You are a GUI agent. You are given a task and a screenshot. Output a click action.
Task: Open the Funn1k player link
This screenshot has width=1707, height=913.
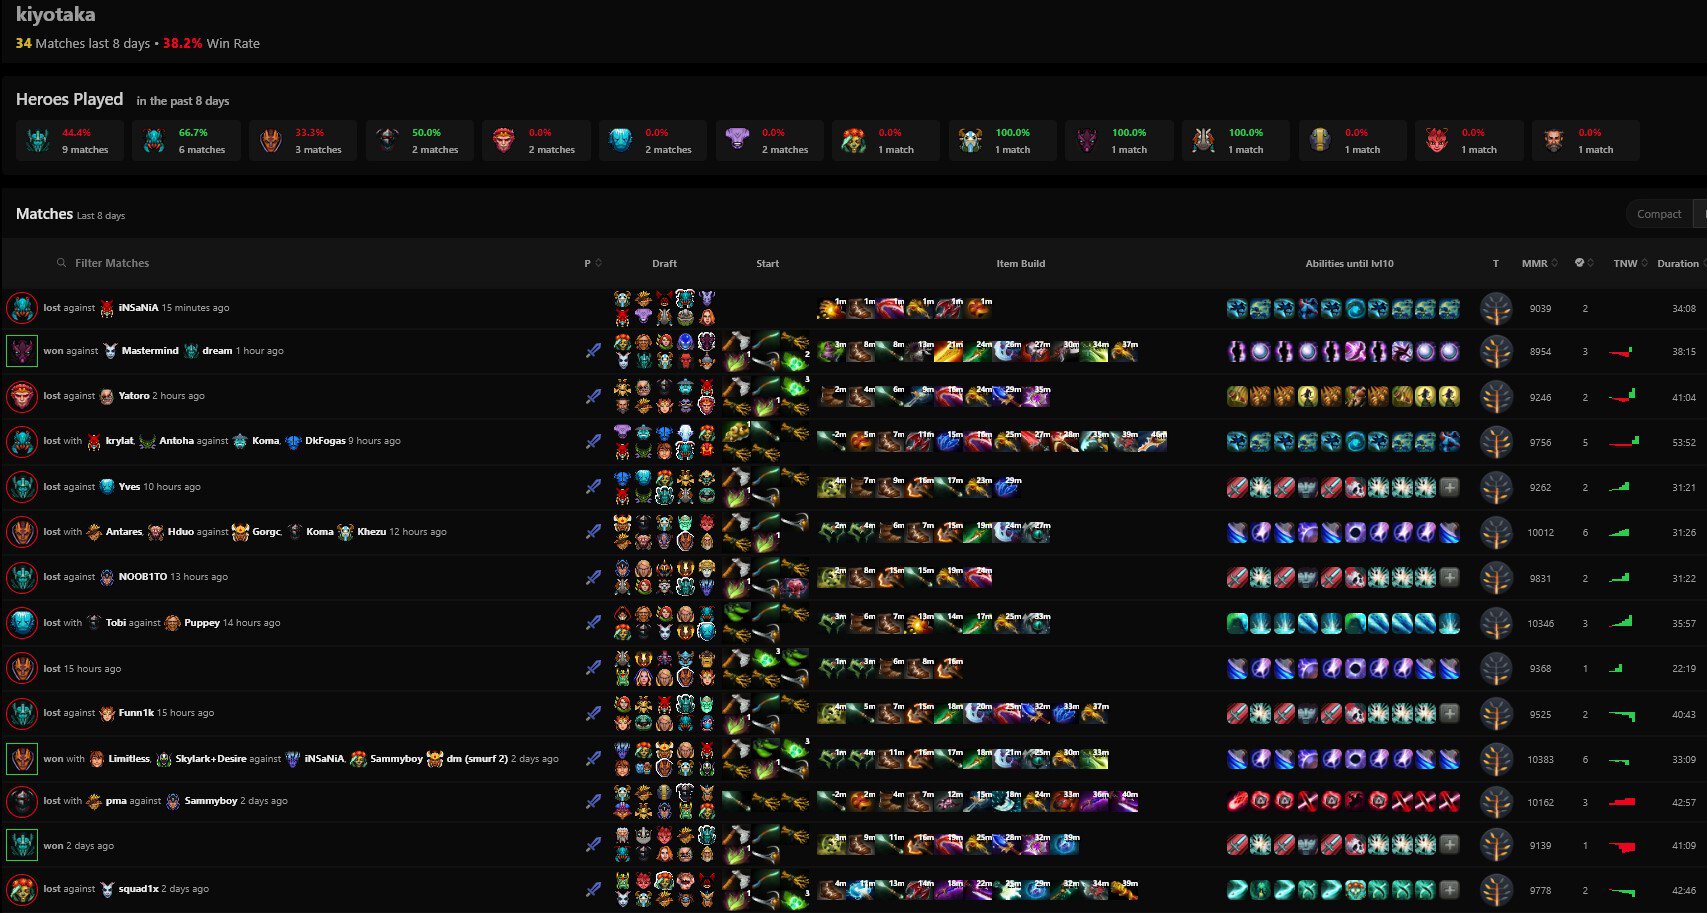(136, 713)
